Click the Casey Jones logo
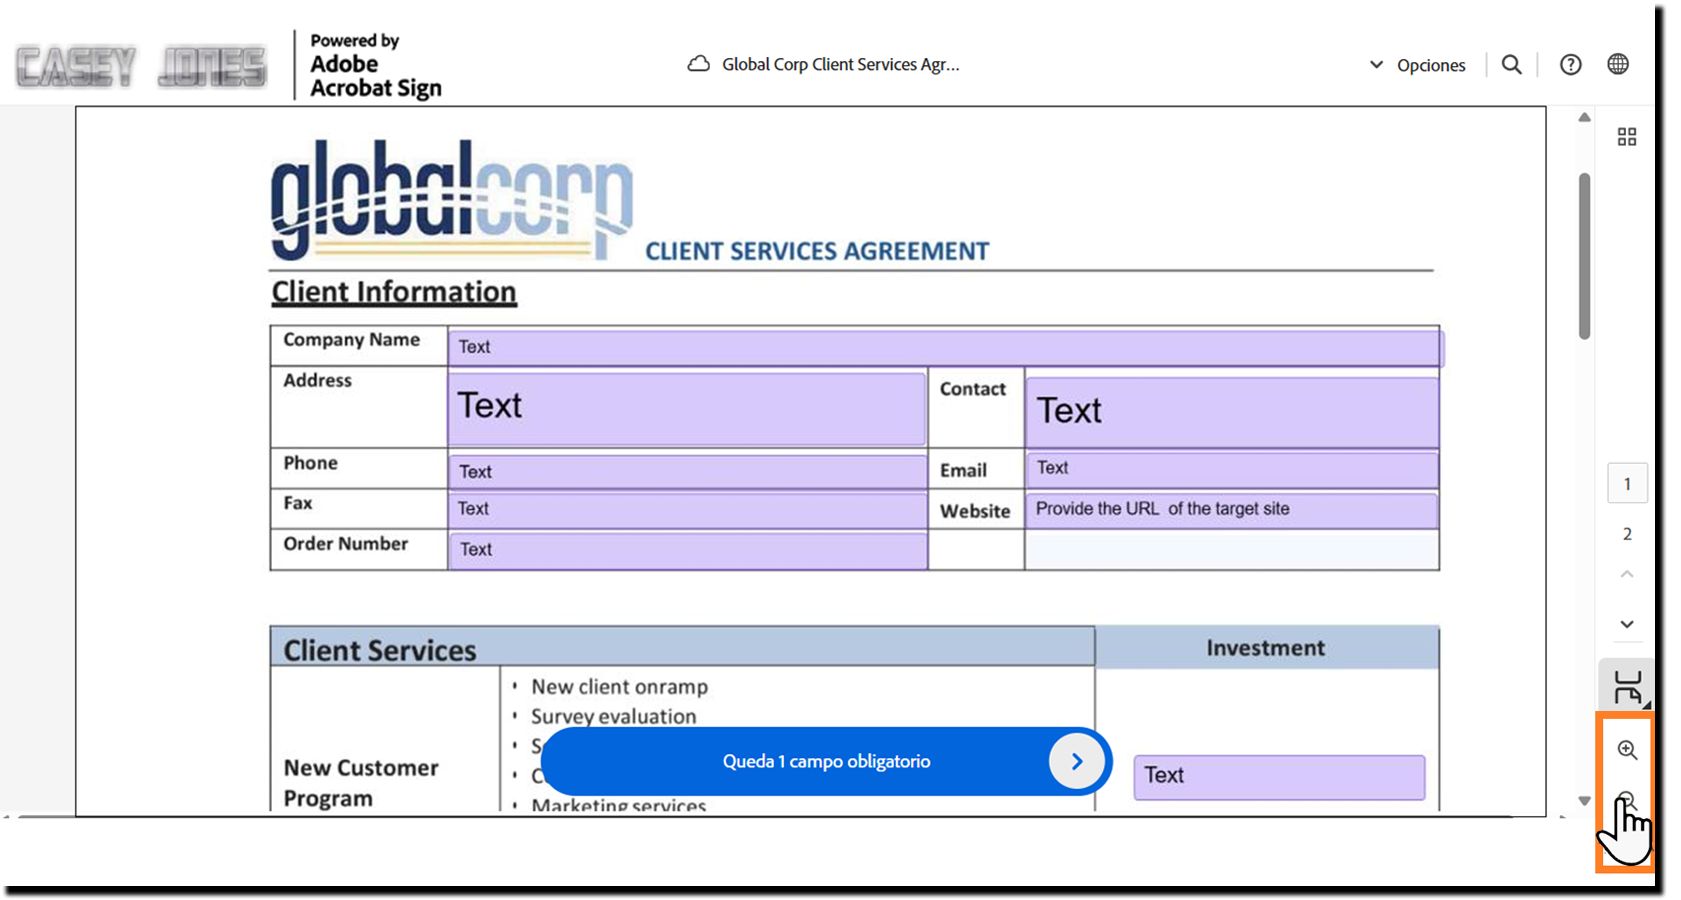 [141, 67]
